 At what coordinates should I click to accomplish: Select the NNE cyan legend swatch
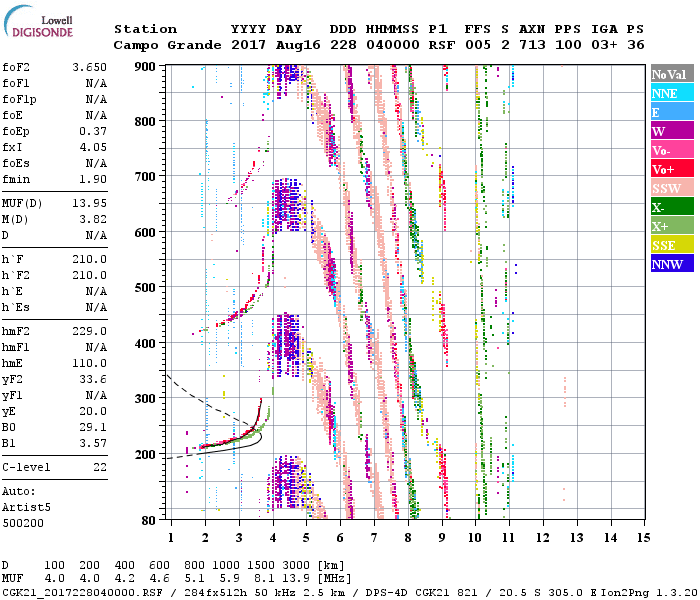pos(672,93)
